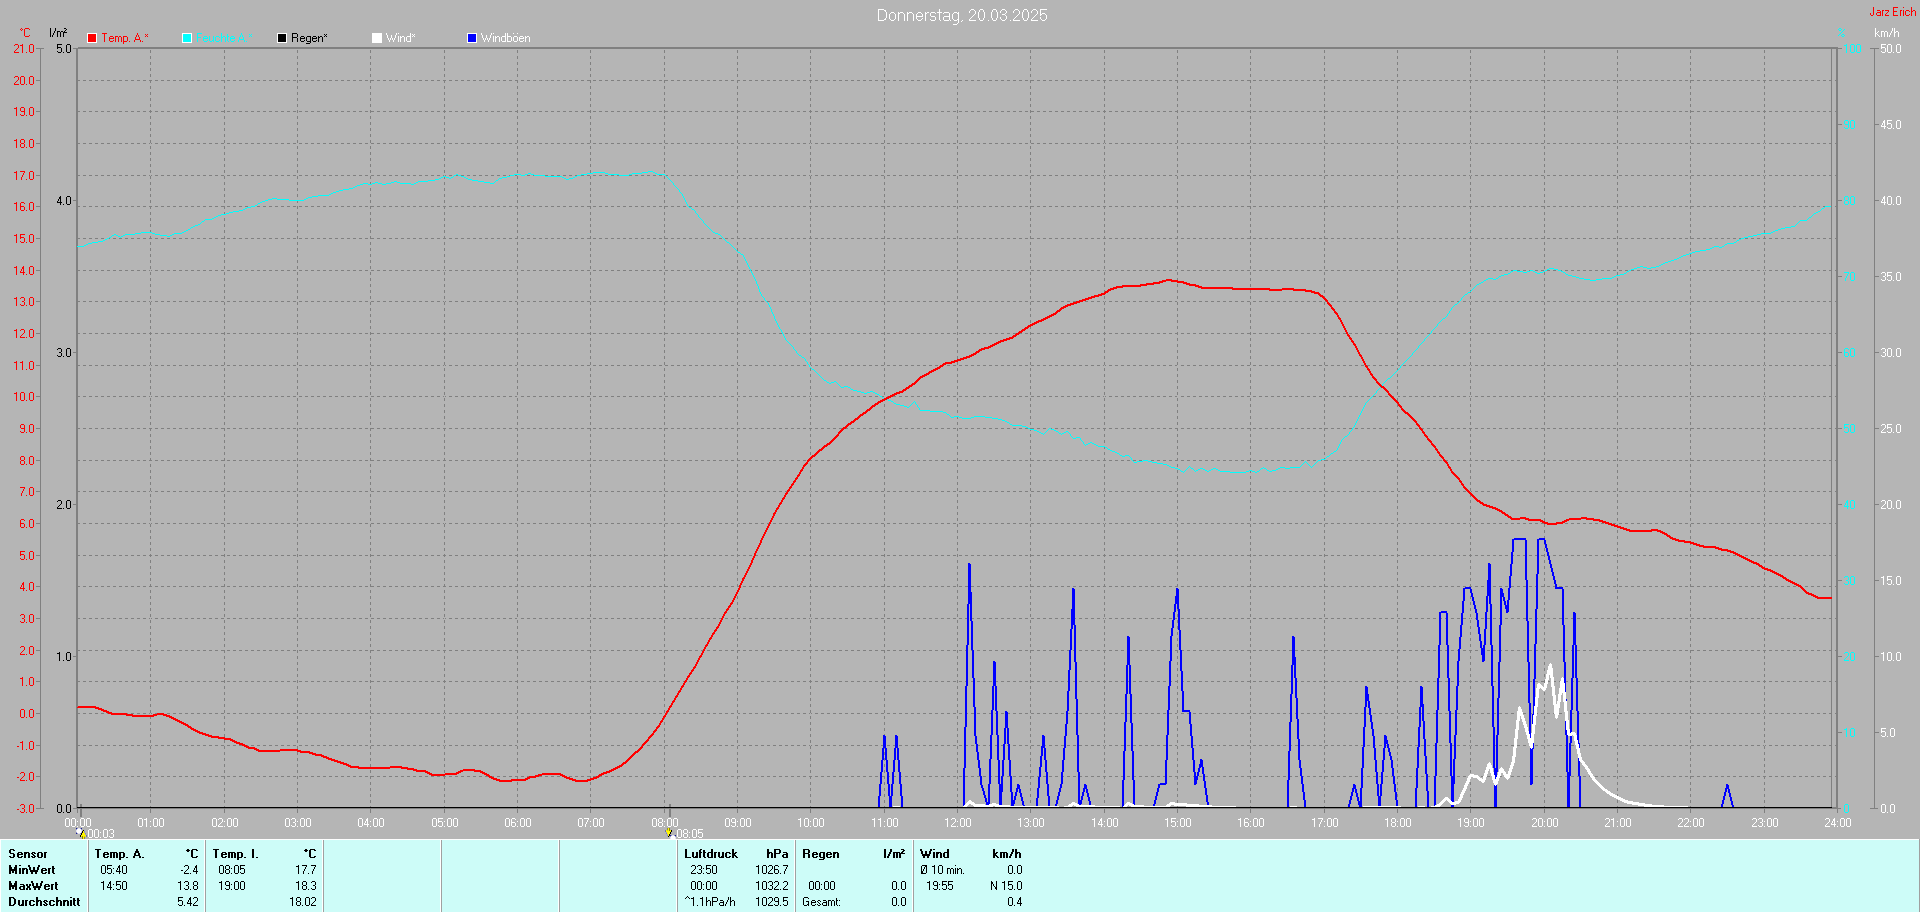This screenshot has height=912, width=1920.
Task: Select the 'Wind*' legend label
Action: click(400, 38)
